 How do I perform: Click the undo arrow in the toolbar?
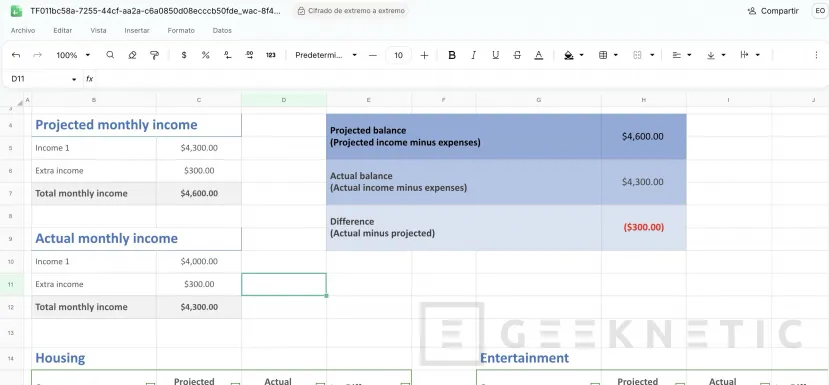(16, 55)
